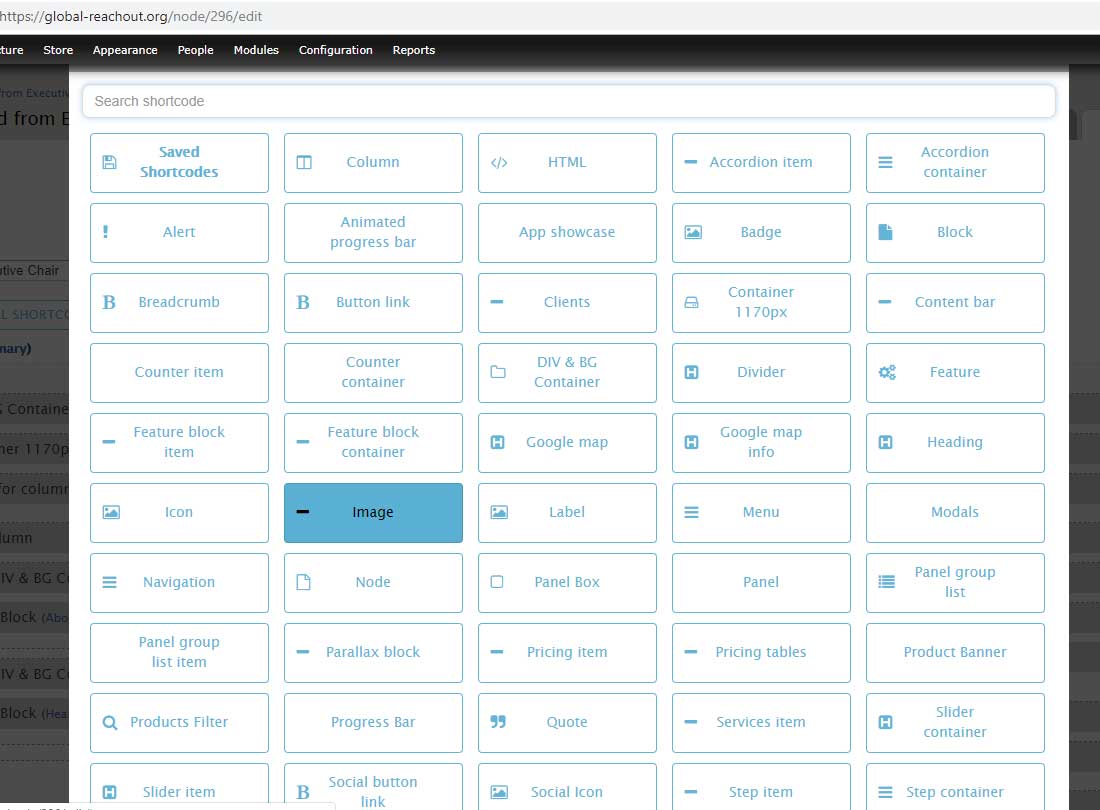Click the browser URL address text
The width and height of the screenshot is (1100, 810).
[x=131, y=16]
